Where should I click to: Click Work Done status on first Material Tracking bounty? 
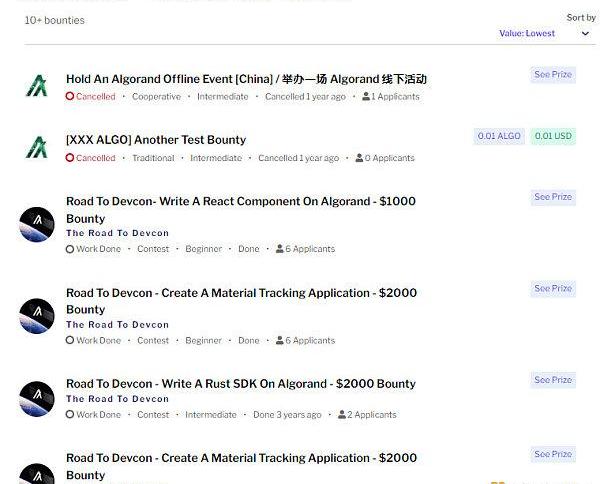point(93,341)
